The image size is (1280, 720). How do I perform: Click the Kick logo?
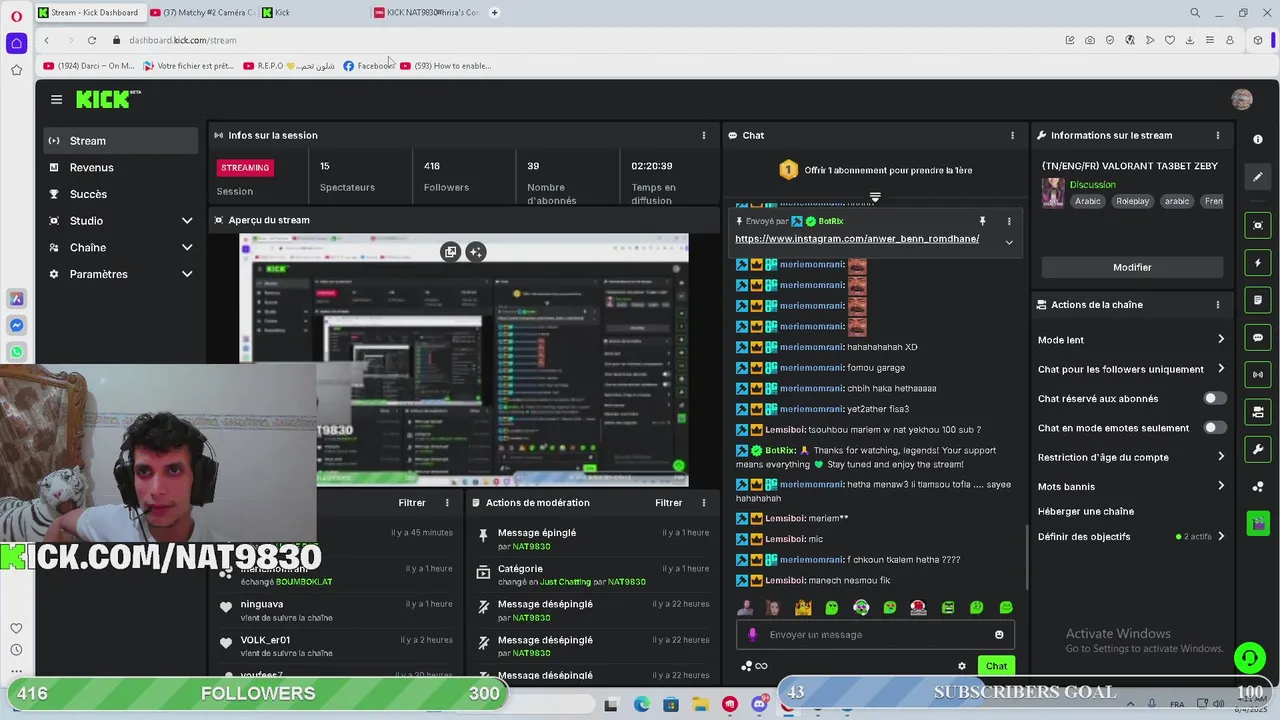click(x=108, y=99)
